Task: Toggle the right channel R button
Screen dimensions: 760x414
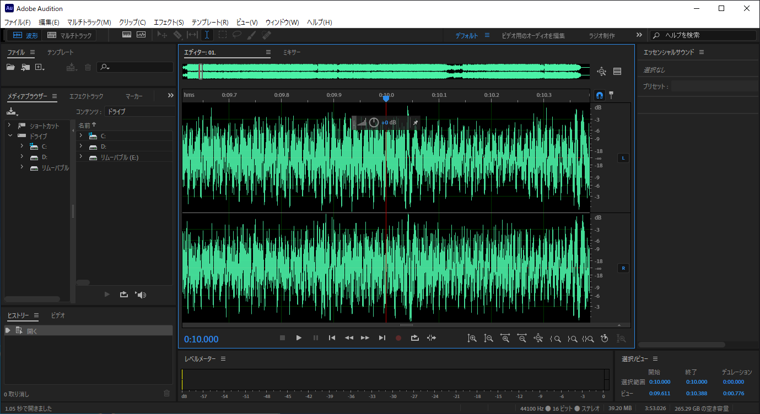Action: tap(623, 268)
